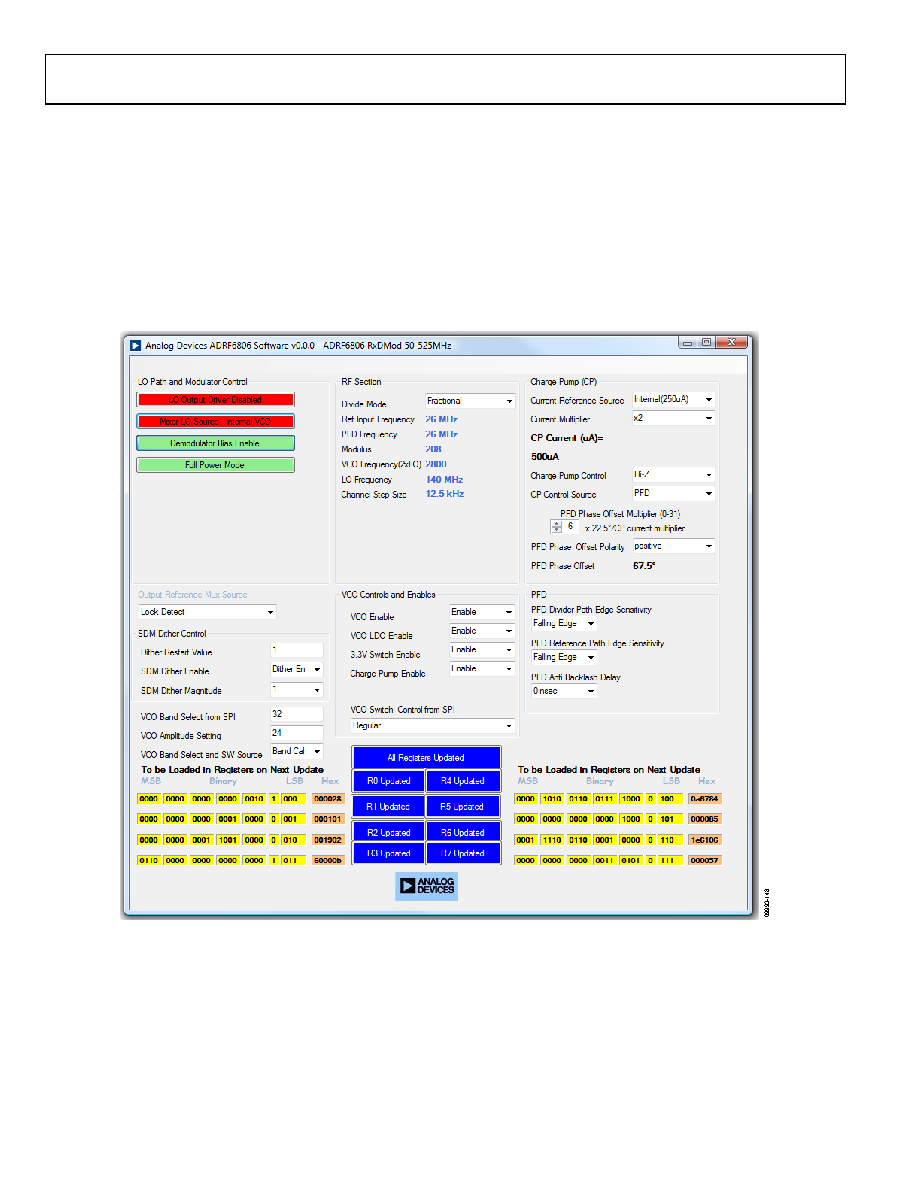This screenshot has width=918, height=1188.
Task: Click the LO Frequency value 140 MHz
Action: [x=445, y=480]
